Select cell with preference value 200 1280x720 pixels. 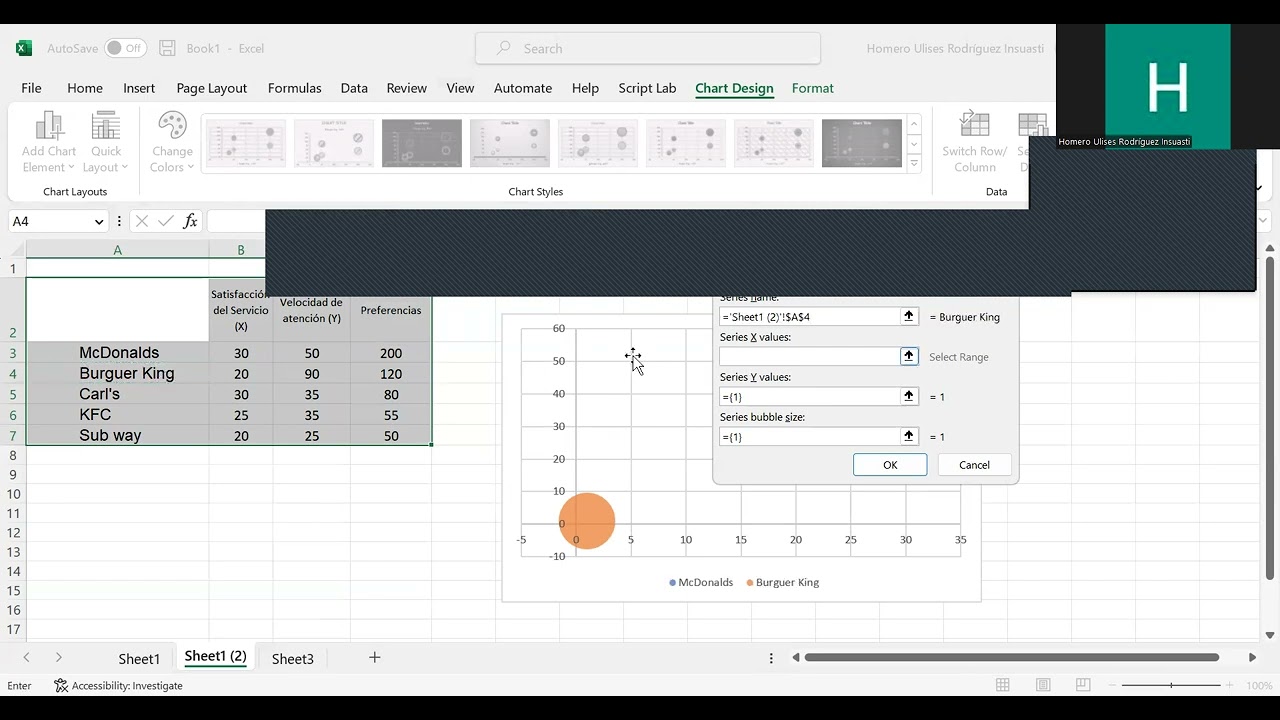pyautogui.click(x=391, y=353)
